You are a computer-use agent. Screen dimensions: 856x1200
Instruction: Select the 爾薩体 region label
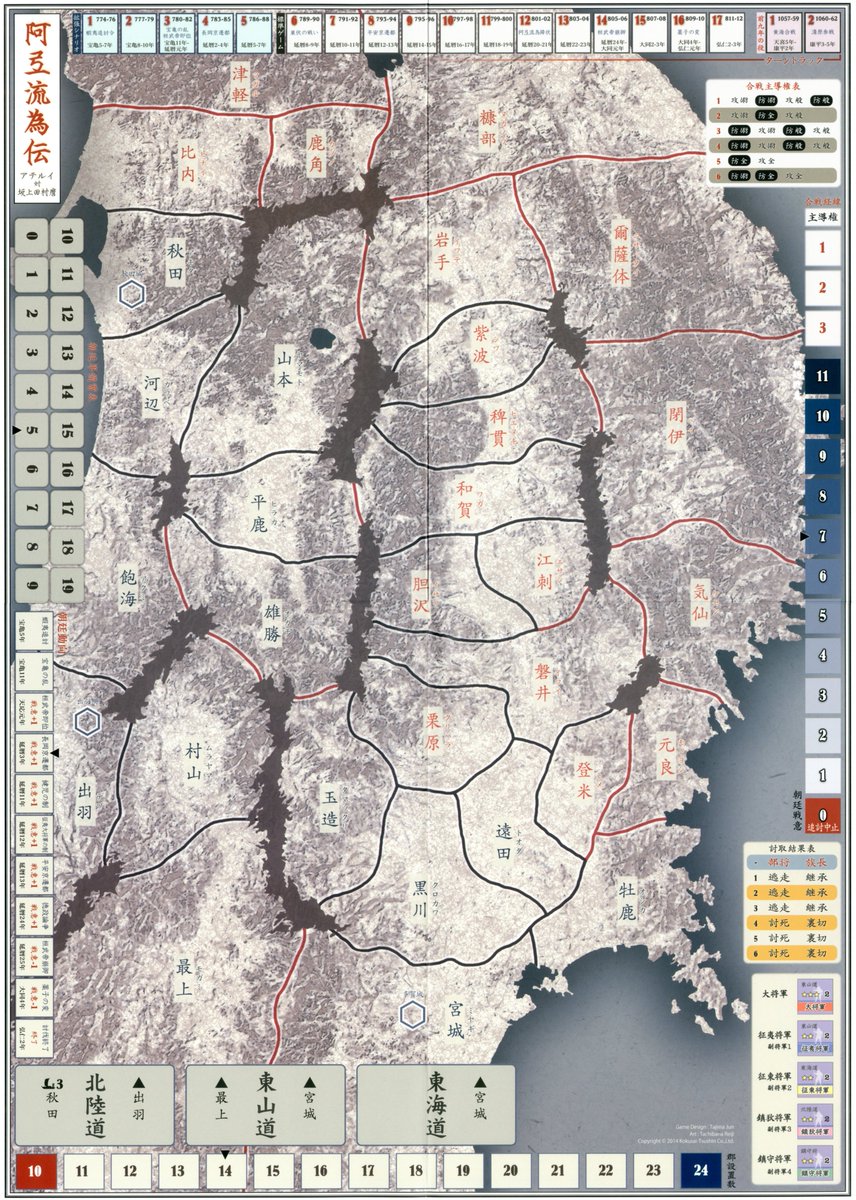tap(622, 253)
